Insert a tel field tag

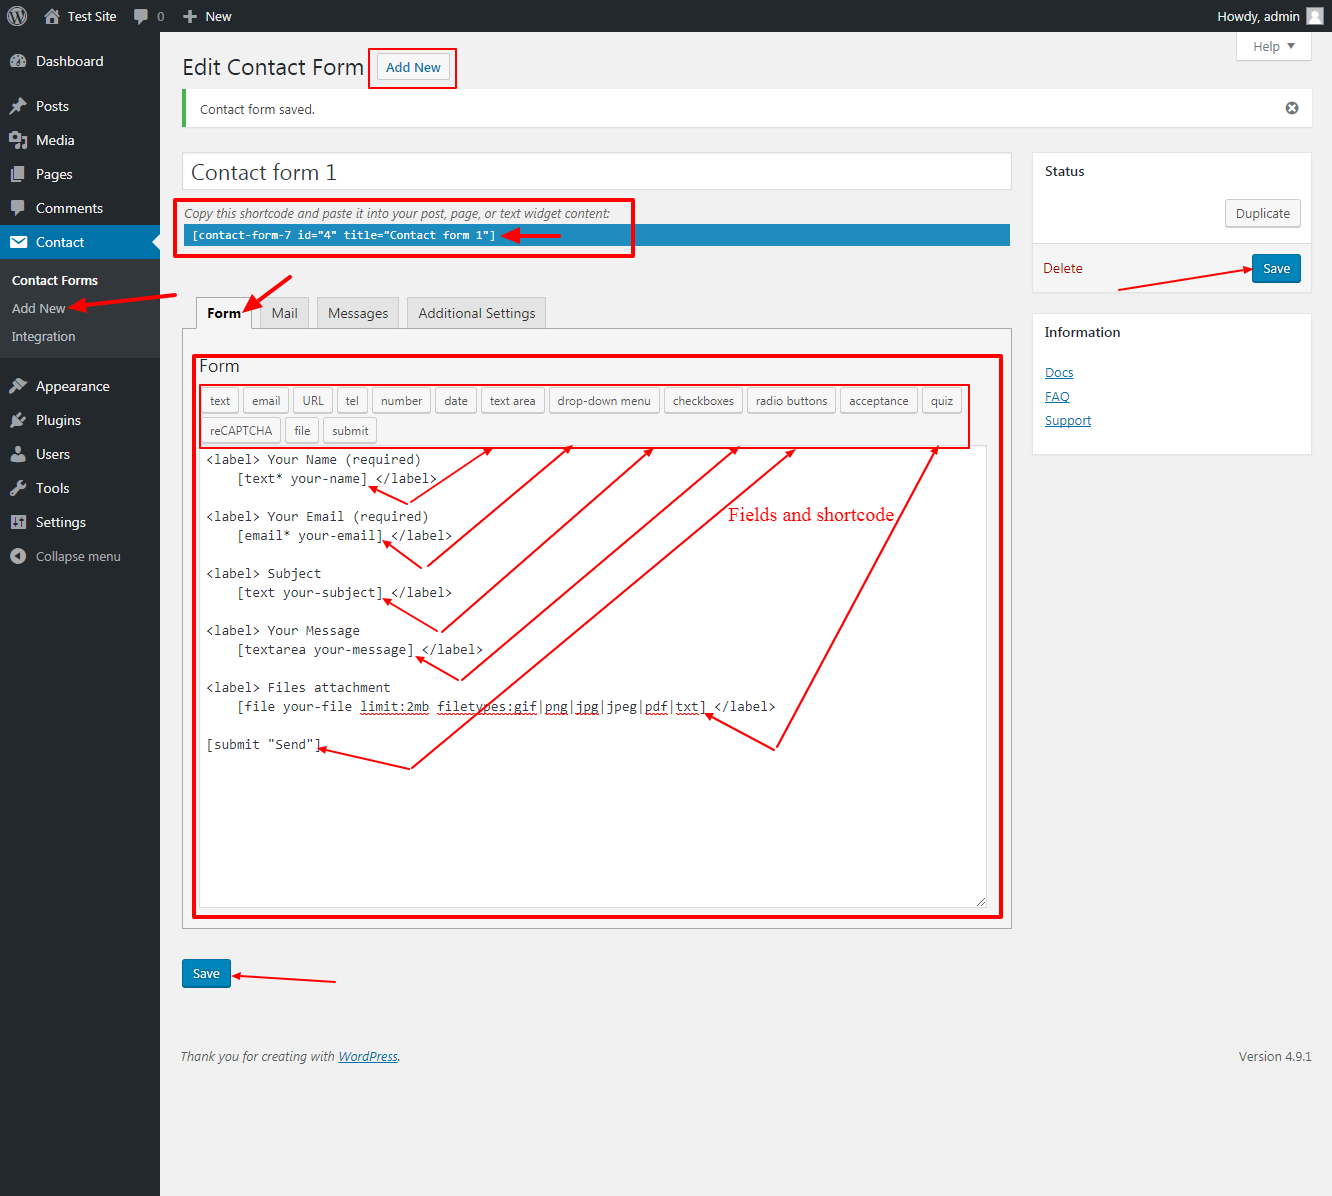(x=352, y=401)
